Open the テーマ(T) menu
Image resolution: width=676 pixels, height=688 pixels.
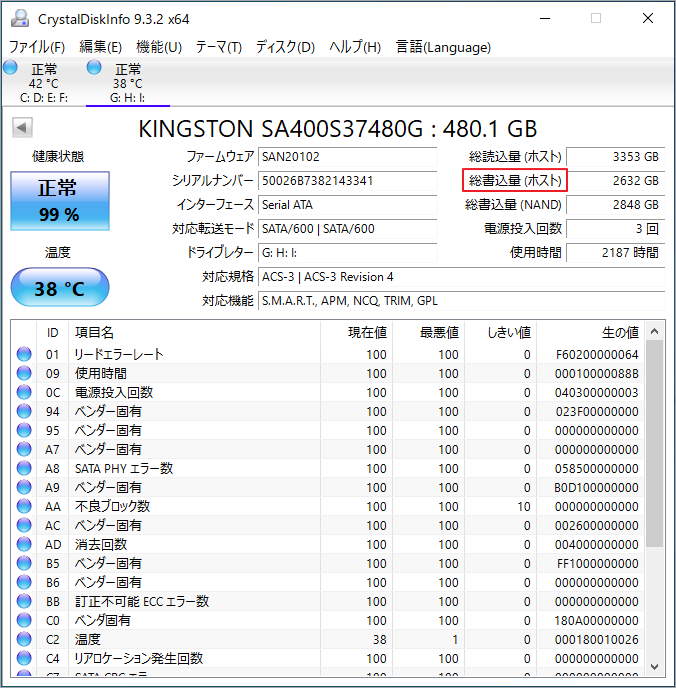219,47
